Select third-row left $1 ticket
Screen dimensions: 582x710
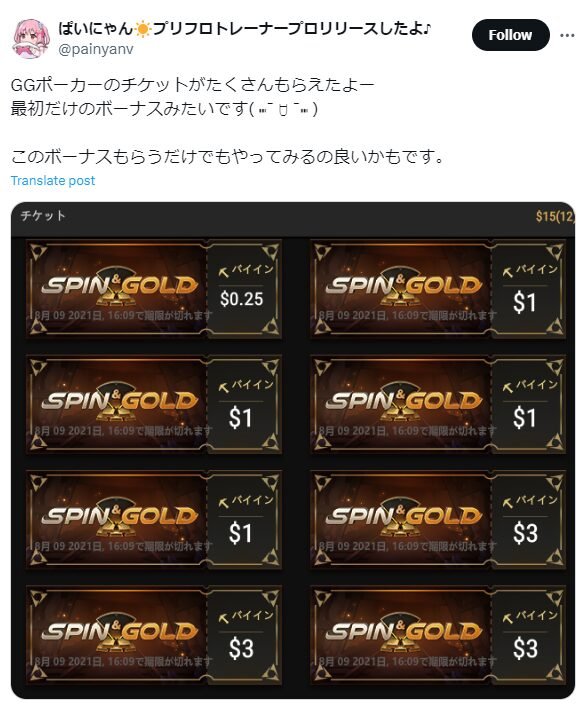[x=154, y=520]
